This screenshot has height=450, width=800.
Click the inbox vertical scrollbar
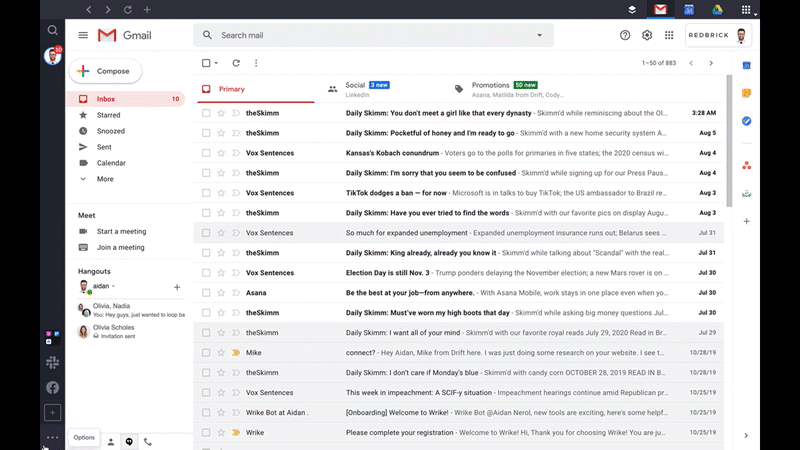click(x=729, y=141)
